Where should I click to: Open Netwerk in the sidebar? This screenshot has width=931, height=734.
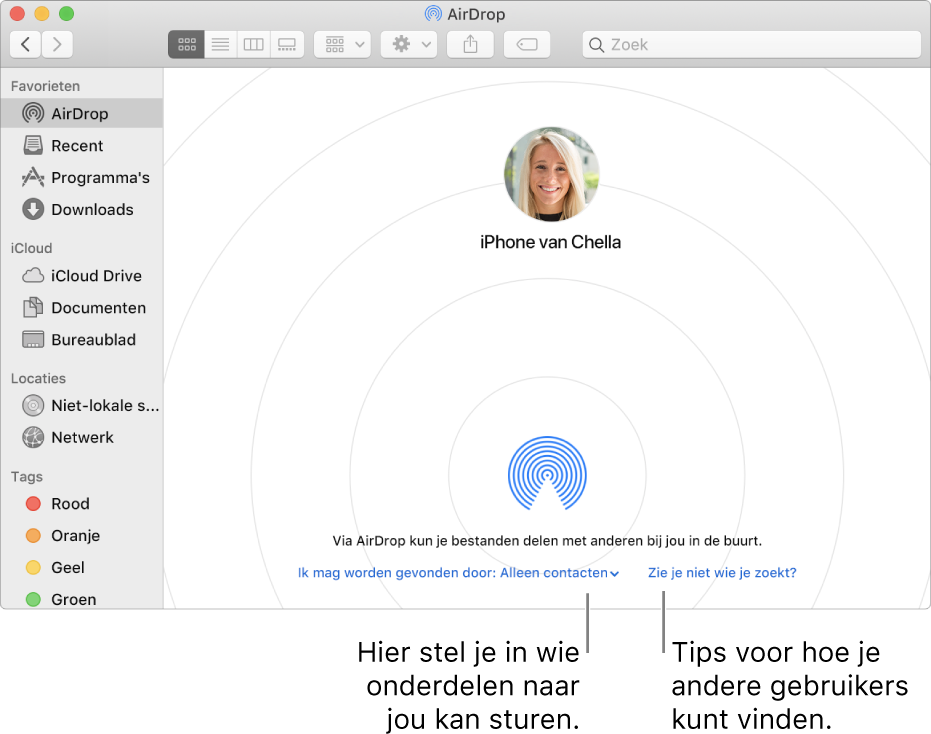81,438
